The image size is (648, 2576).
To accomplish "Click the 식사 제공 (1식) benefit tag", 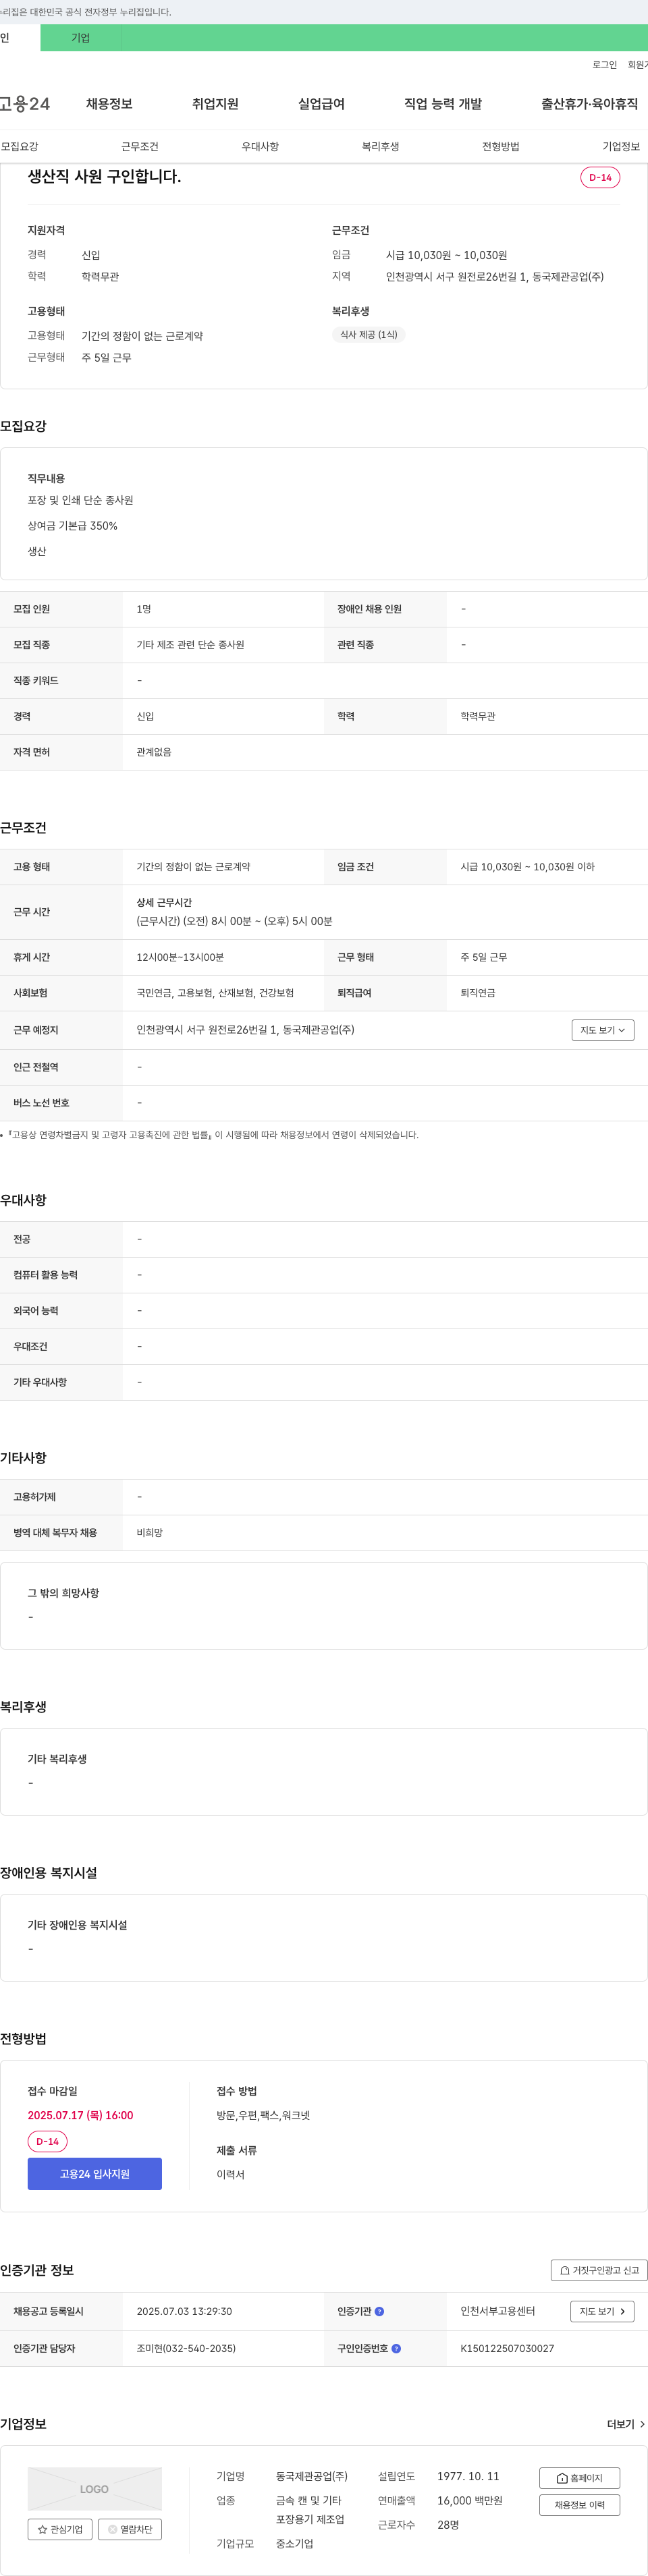I will pos(368,335).
